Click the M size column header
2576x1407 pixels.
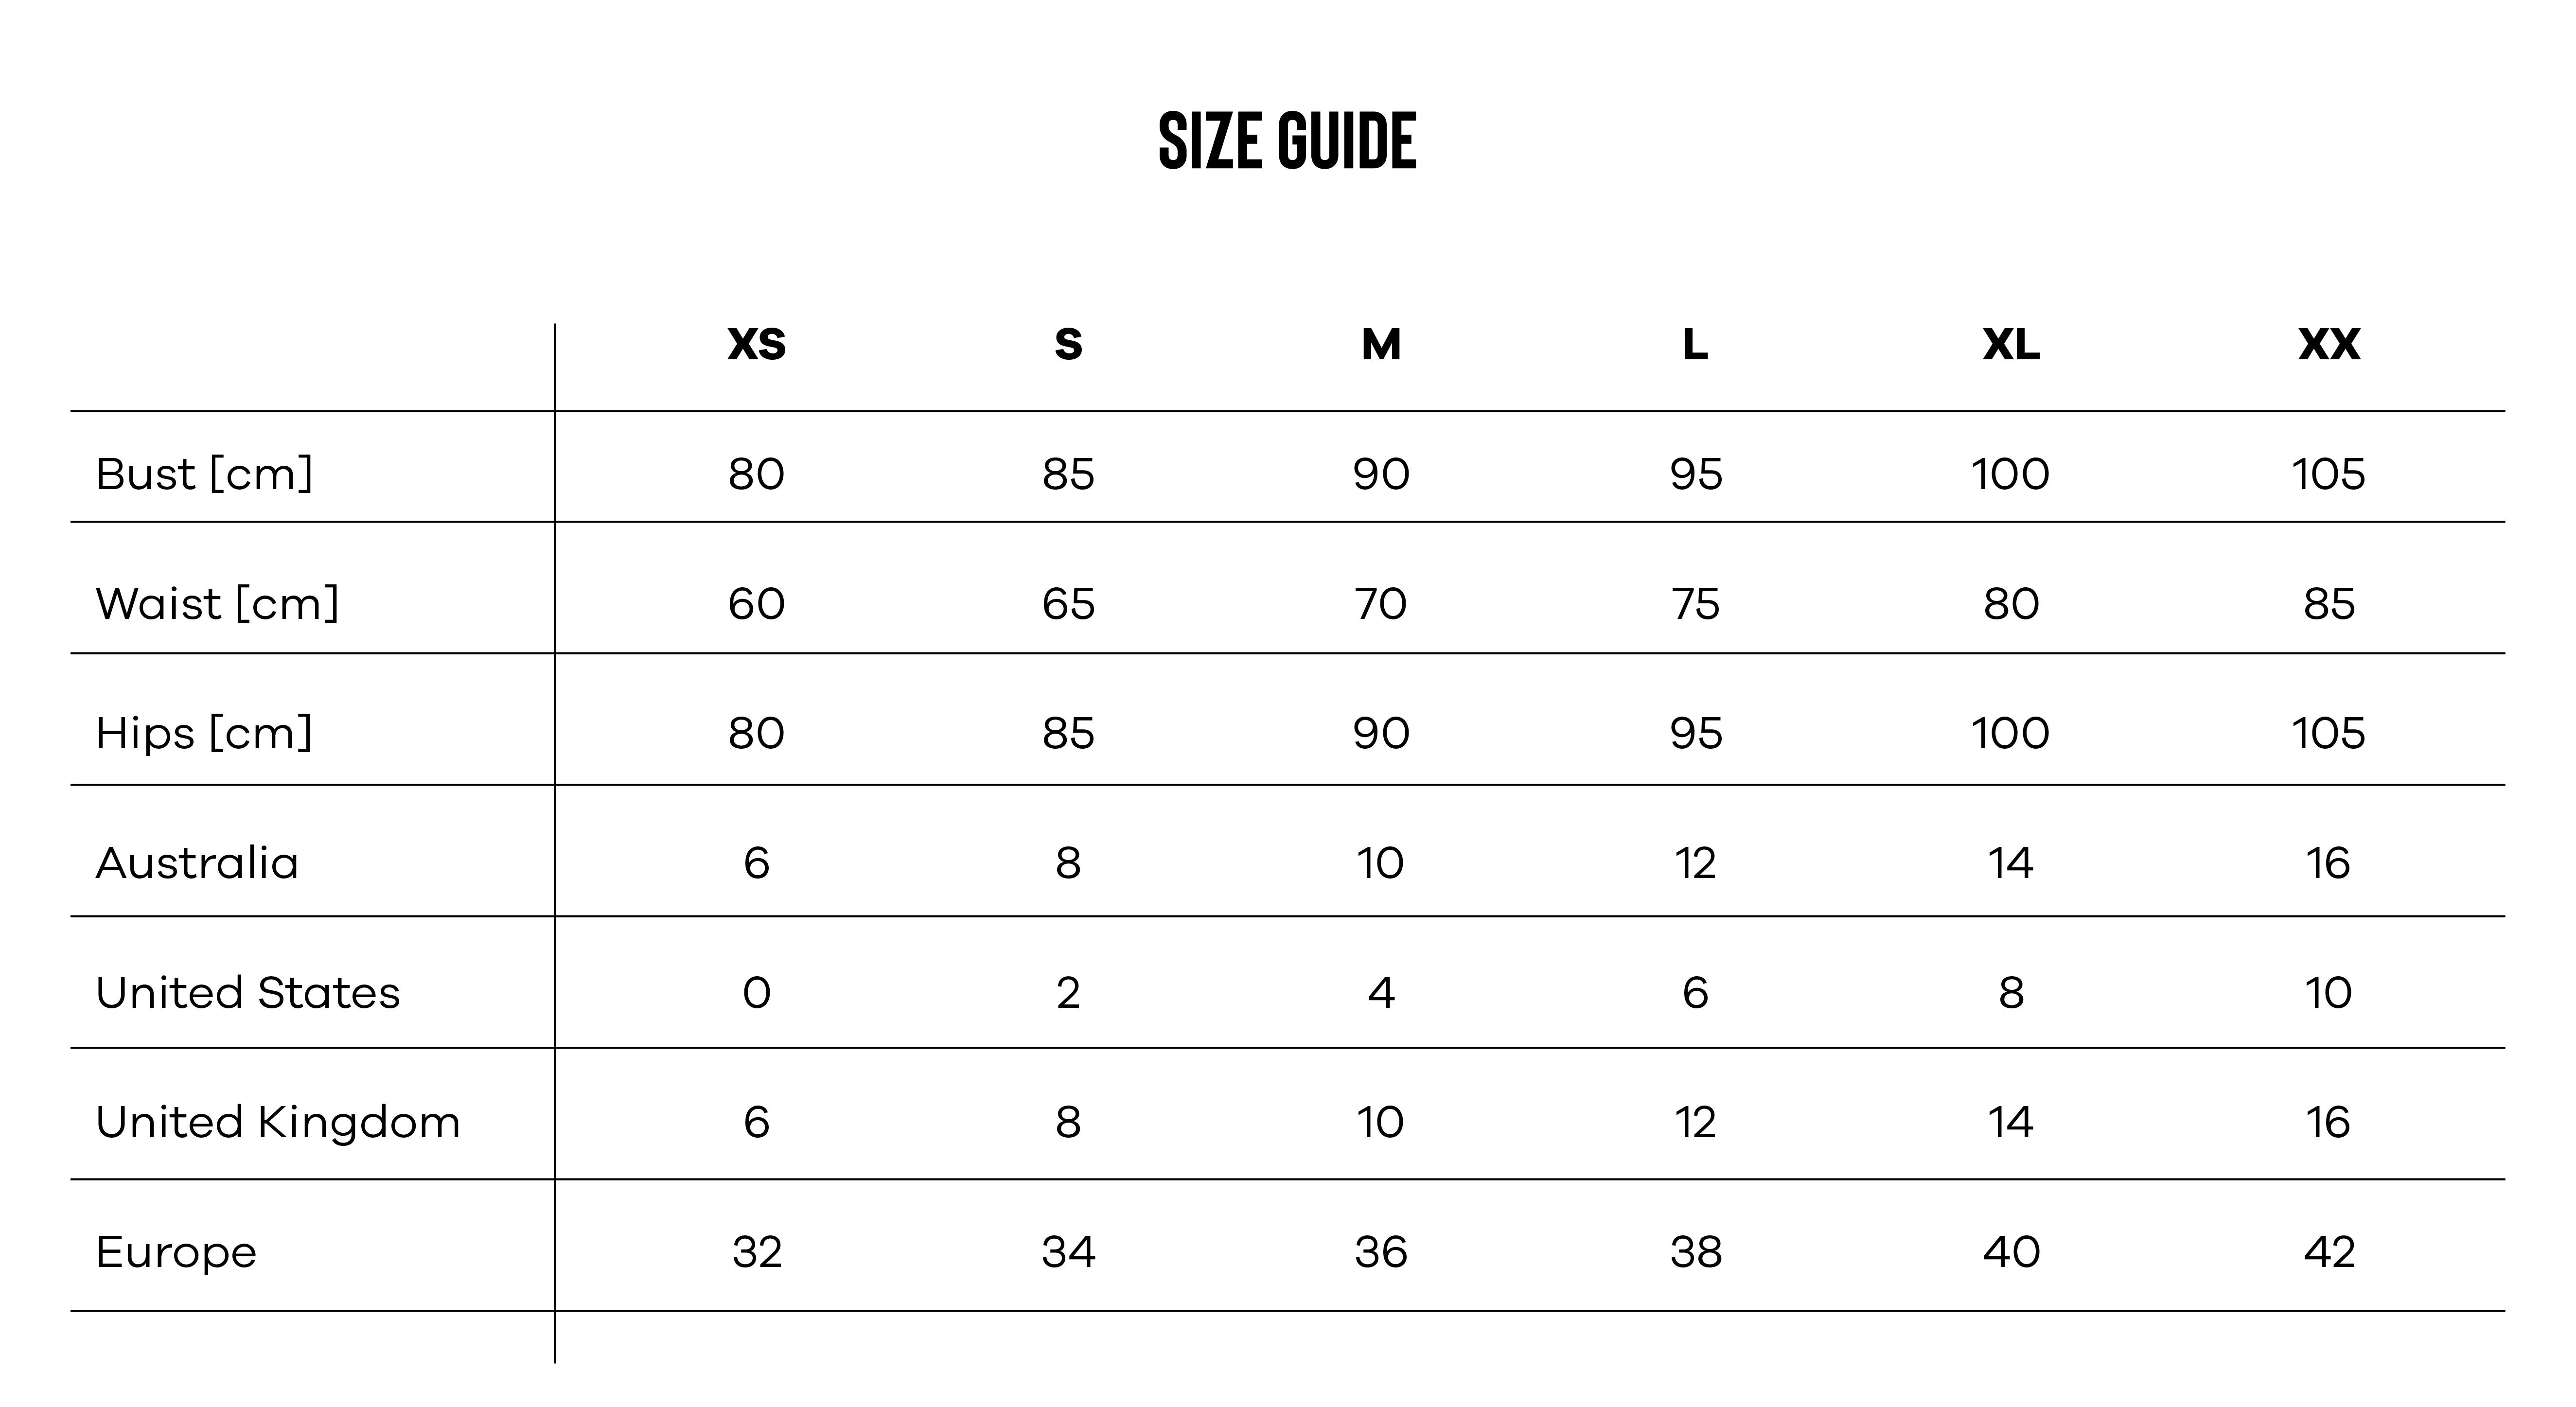(x=1381, y=345)
